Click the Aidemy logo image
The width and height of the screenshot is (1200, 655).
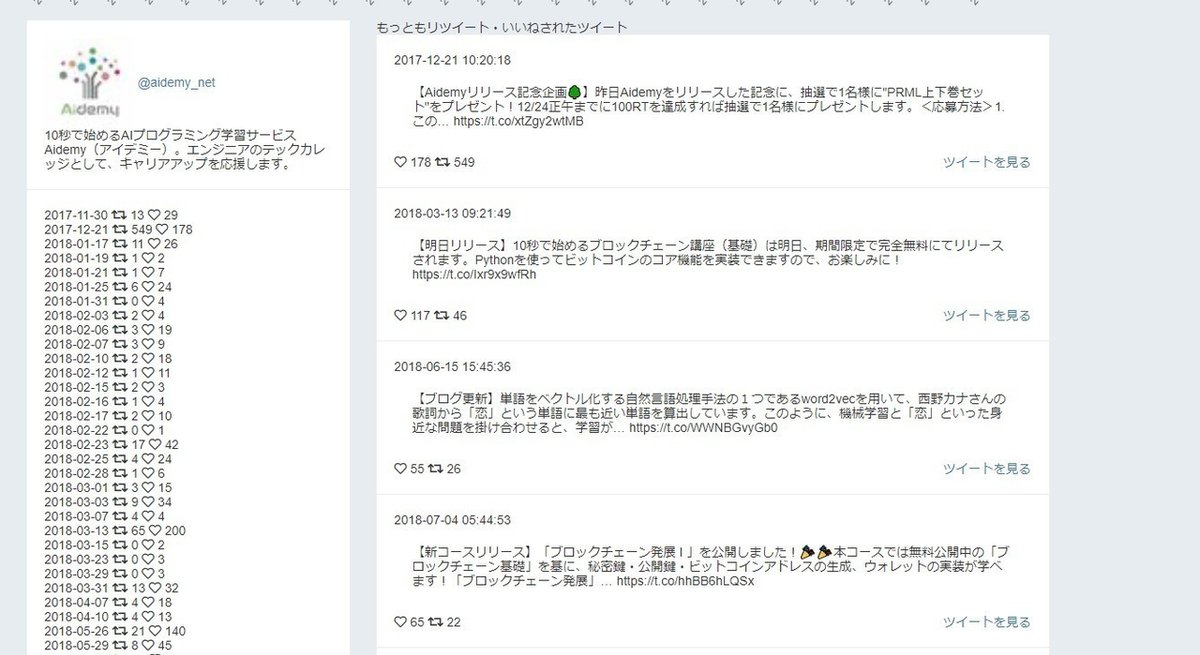click(90, 82)
